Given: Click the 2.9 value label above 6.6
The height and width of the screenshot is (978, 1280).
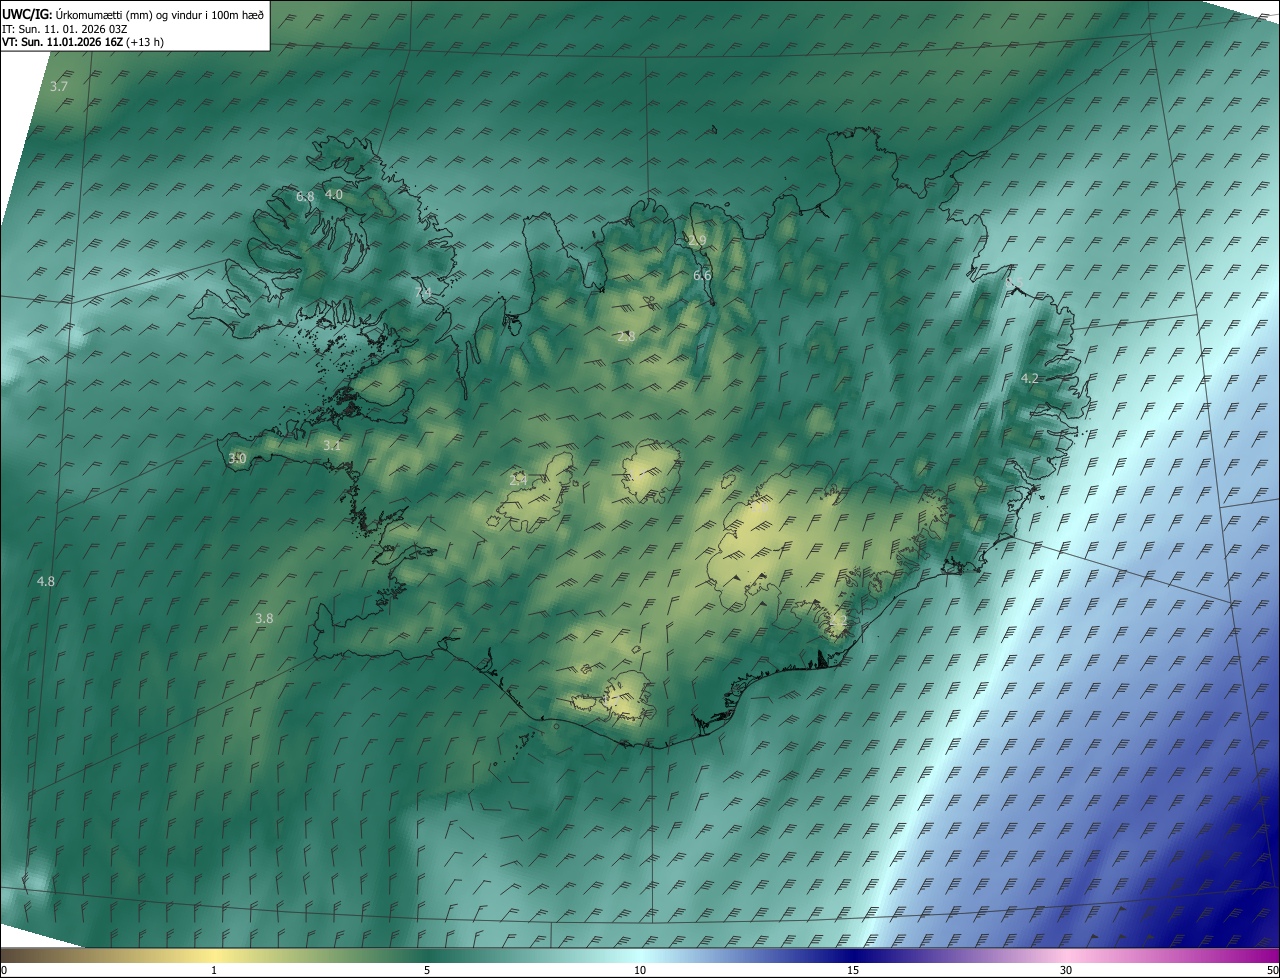Looking at the screenshot, I should (x=697, y=239).
